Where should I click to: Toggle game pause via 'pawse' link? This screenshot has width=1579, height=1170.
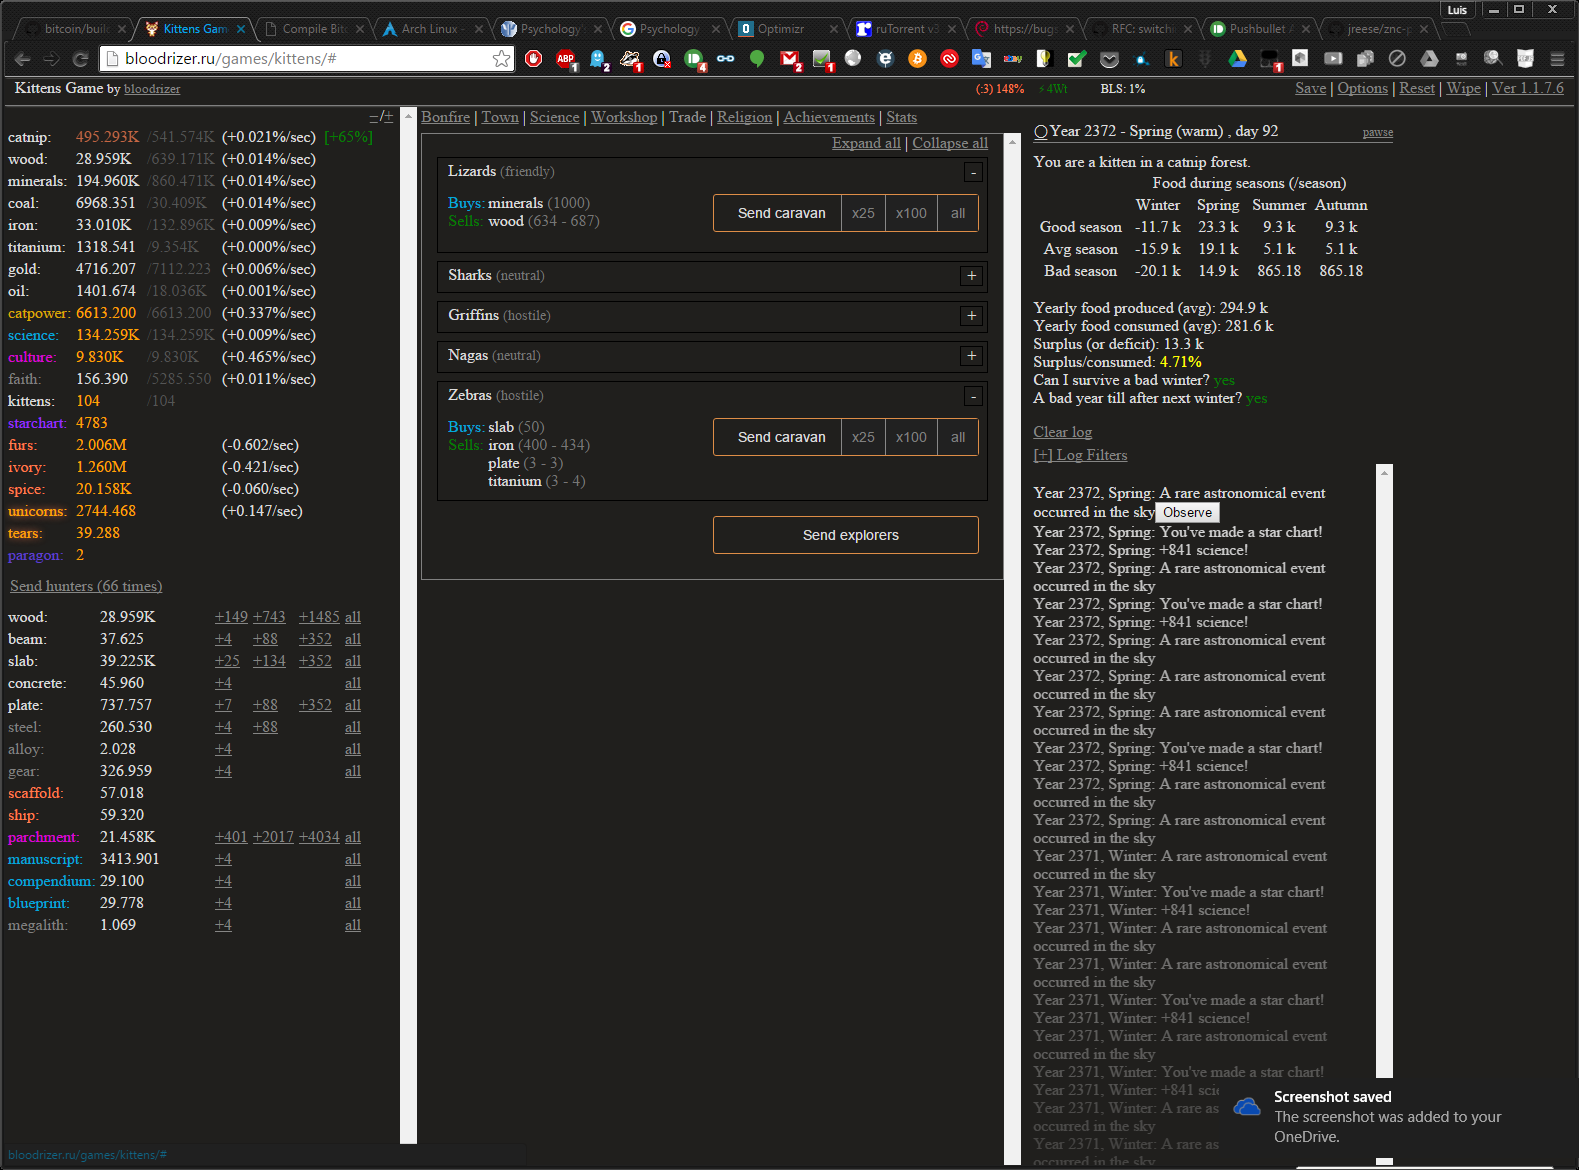(x=1377, y=133)
